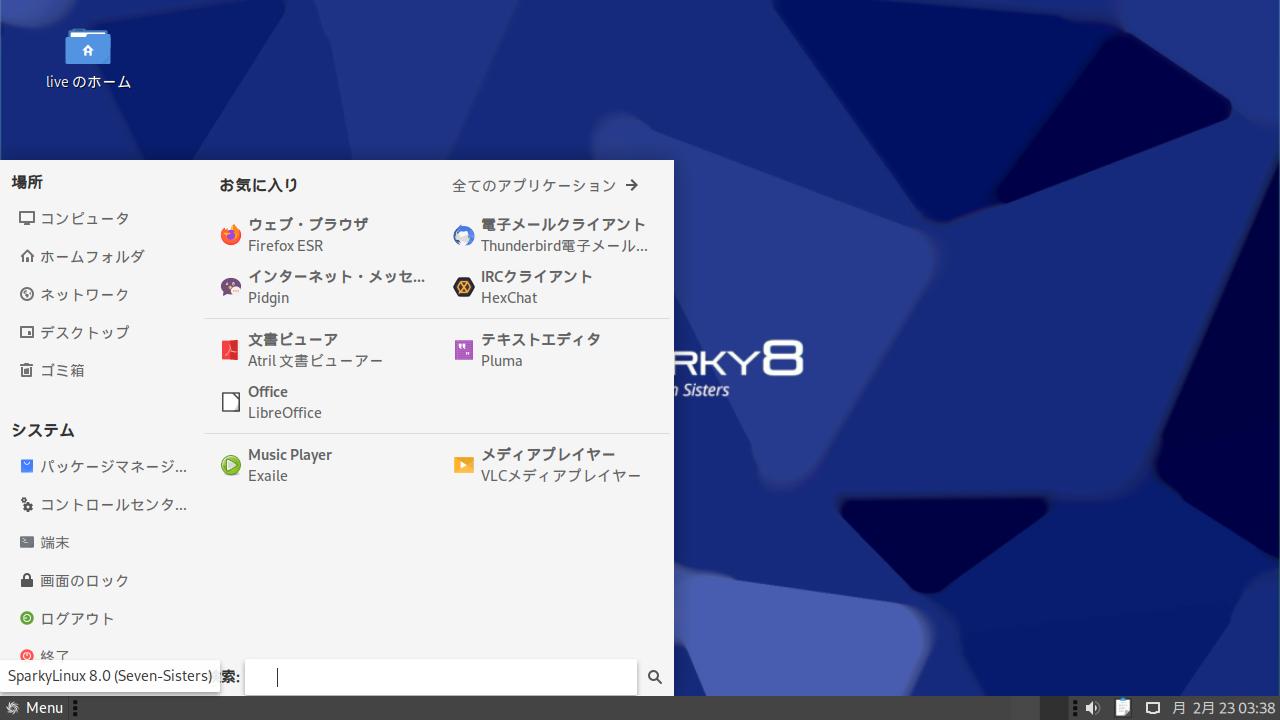Click the search magnifier button
Viewport: 1280px width, 720px height.
click(655, 677)
